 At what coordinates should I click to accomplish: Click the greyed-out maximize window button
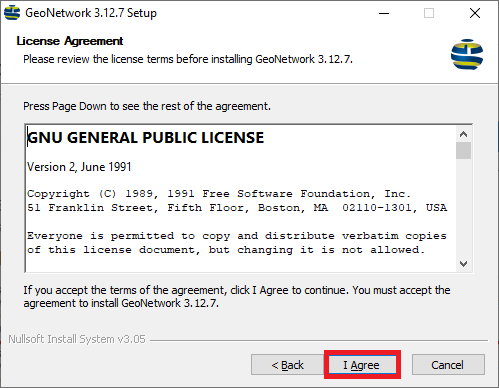429,13
